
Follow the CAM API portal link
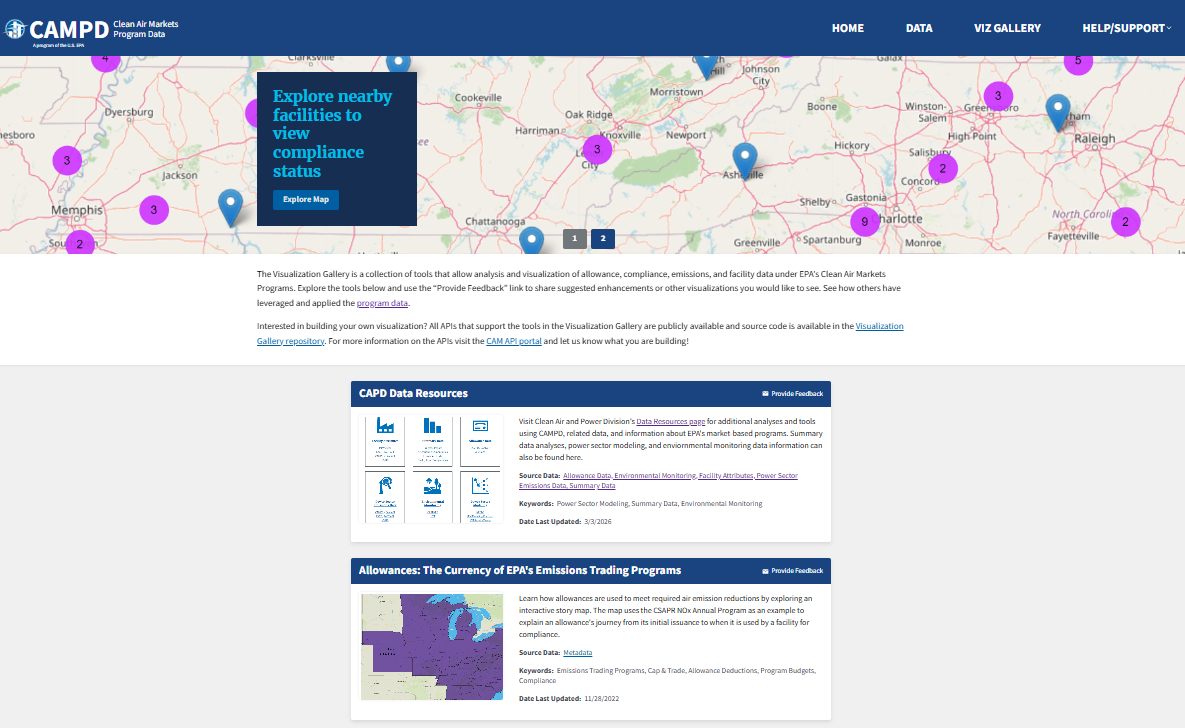coord(514,340)
